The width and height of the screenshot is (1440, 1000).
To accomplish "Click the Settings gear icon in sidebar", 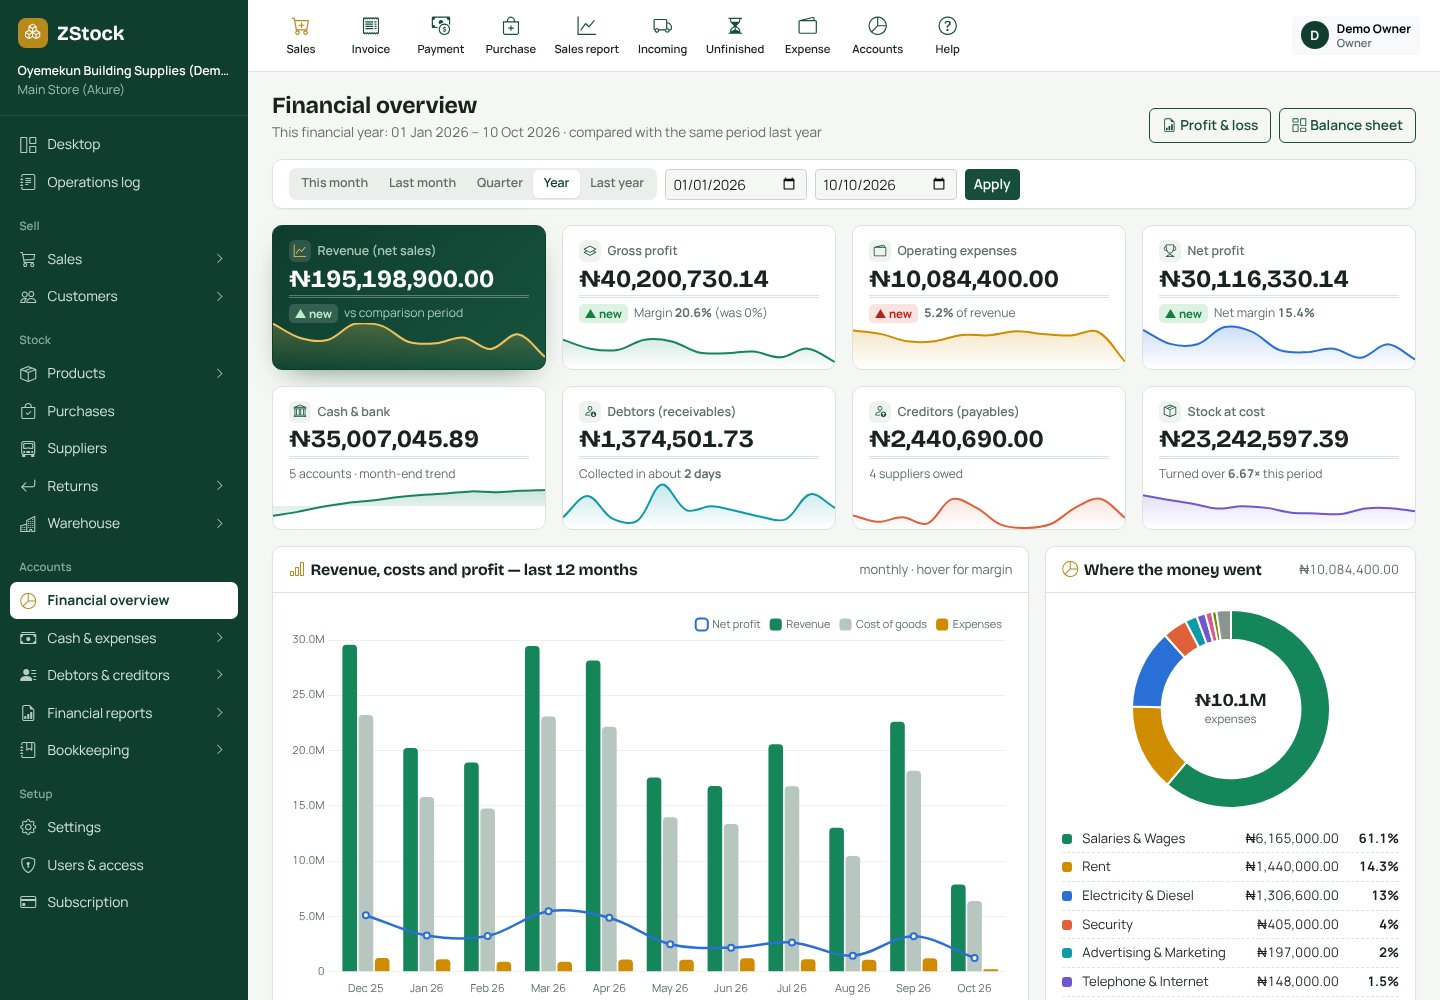I will click(x=28, y=827).
